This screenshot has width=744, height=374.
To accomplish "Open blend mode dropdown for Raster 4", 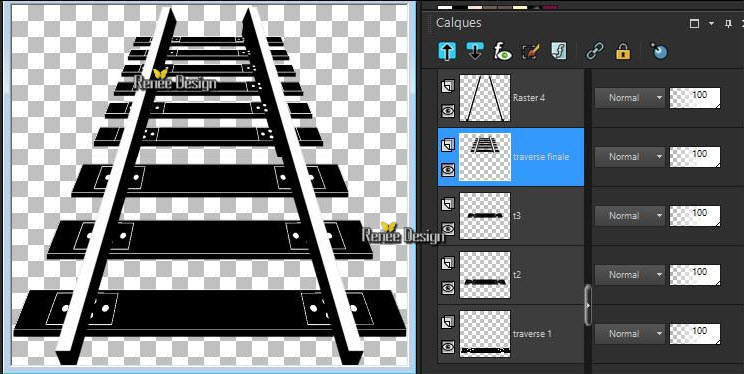I will click(630, 98).
